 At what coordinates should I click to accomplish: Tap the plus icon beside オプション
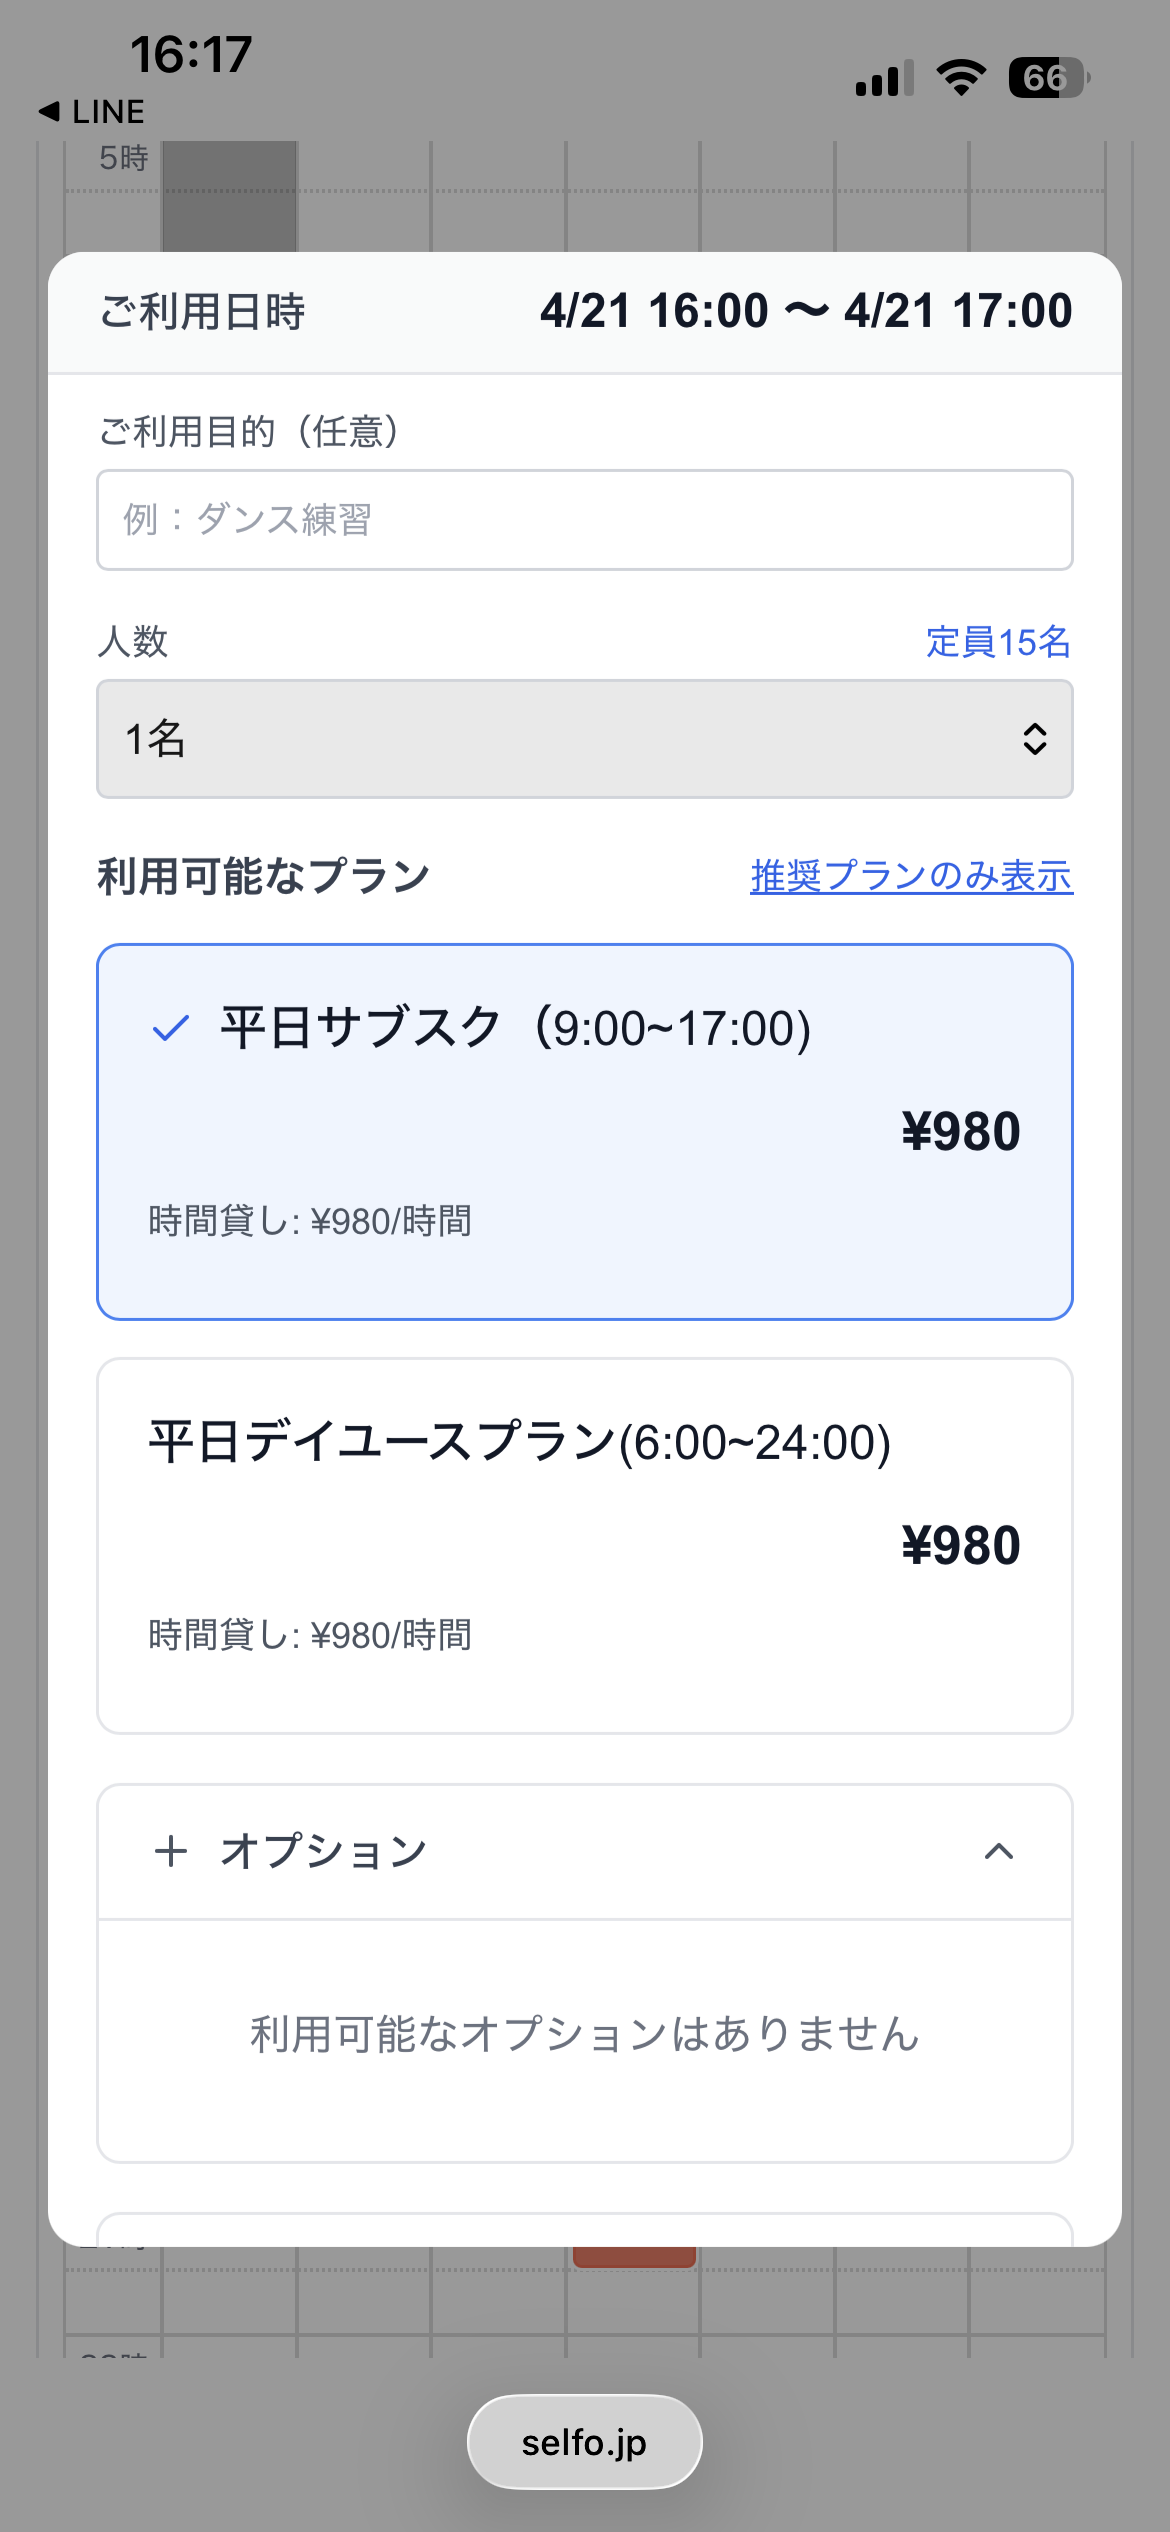pos(171,1851)
